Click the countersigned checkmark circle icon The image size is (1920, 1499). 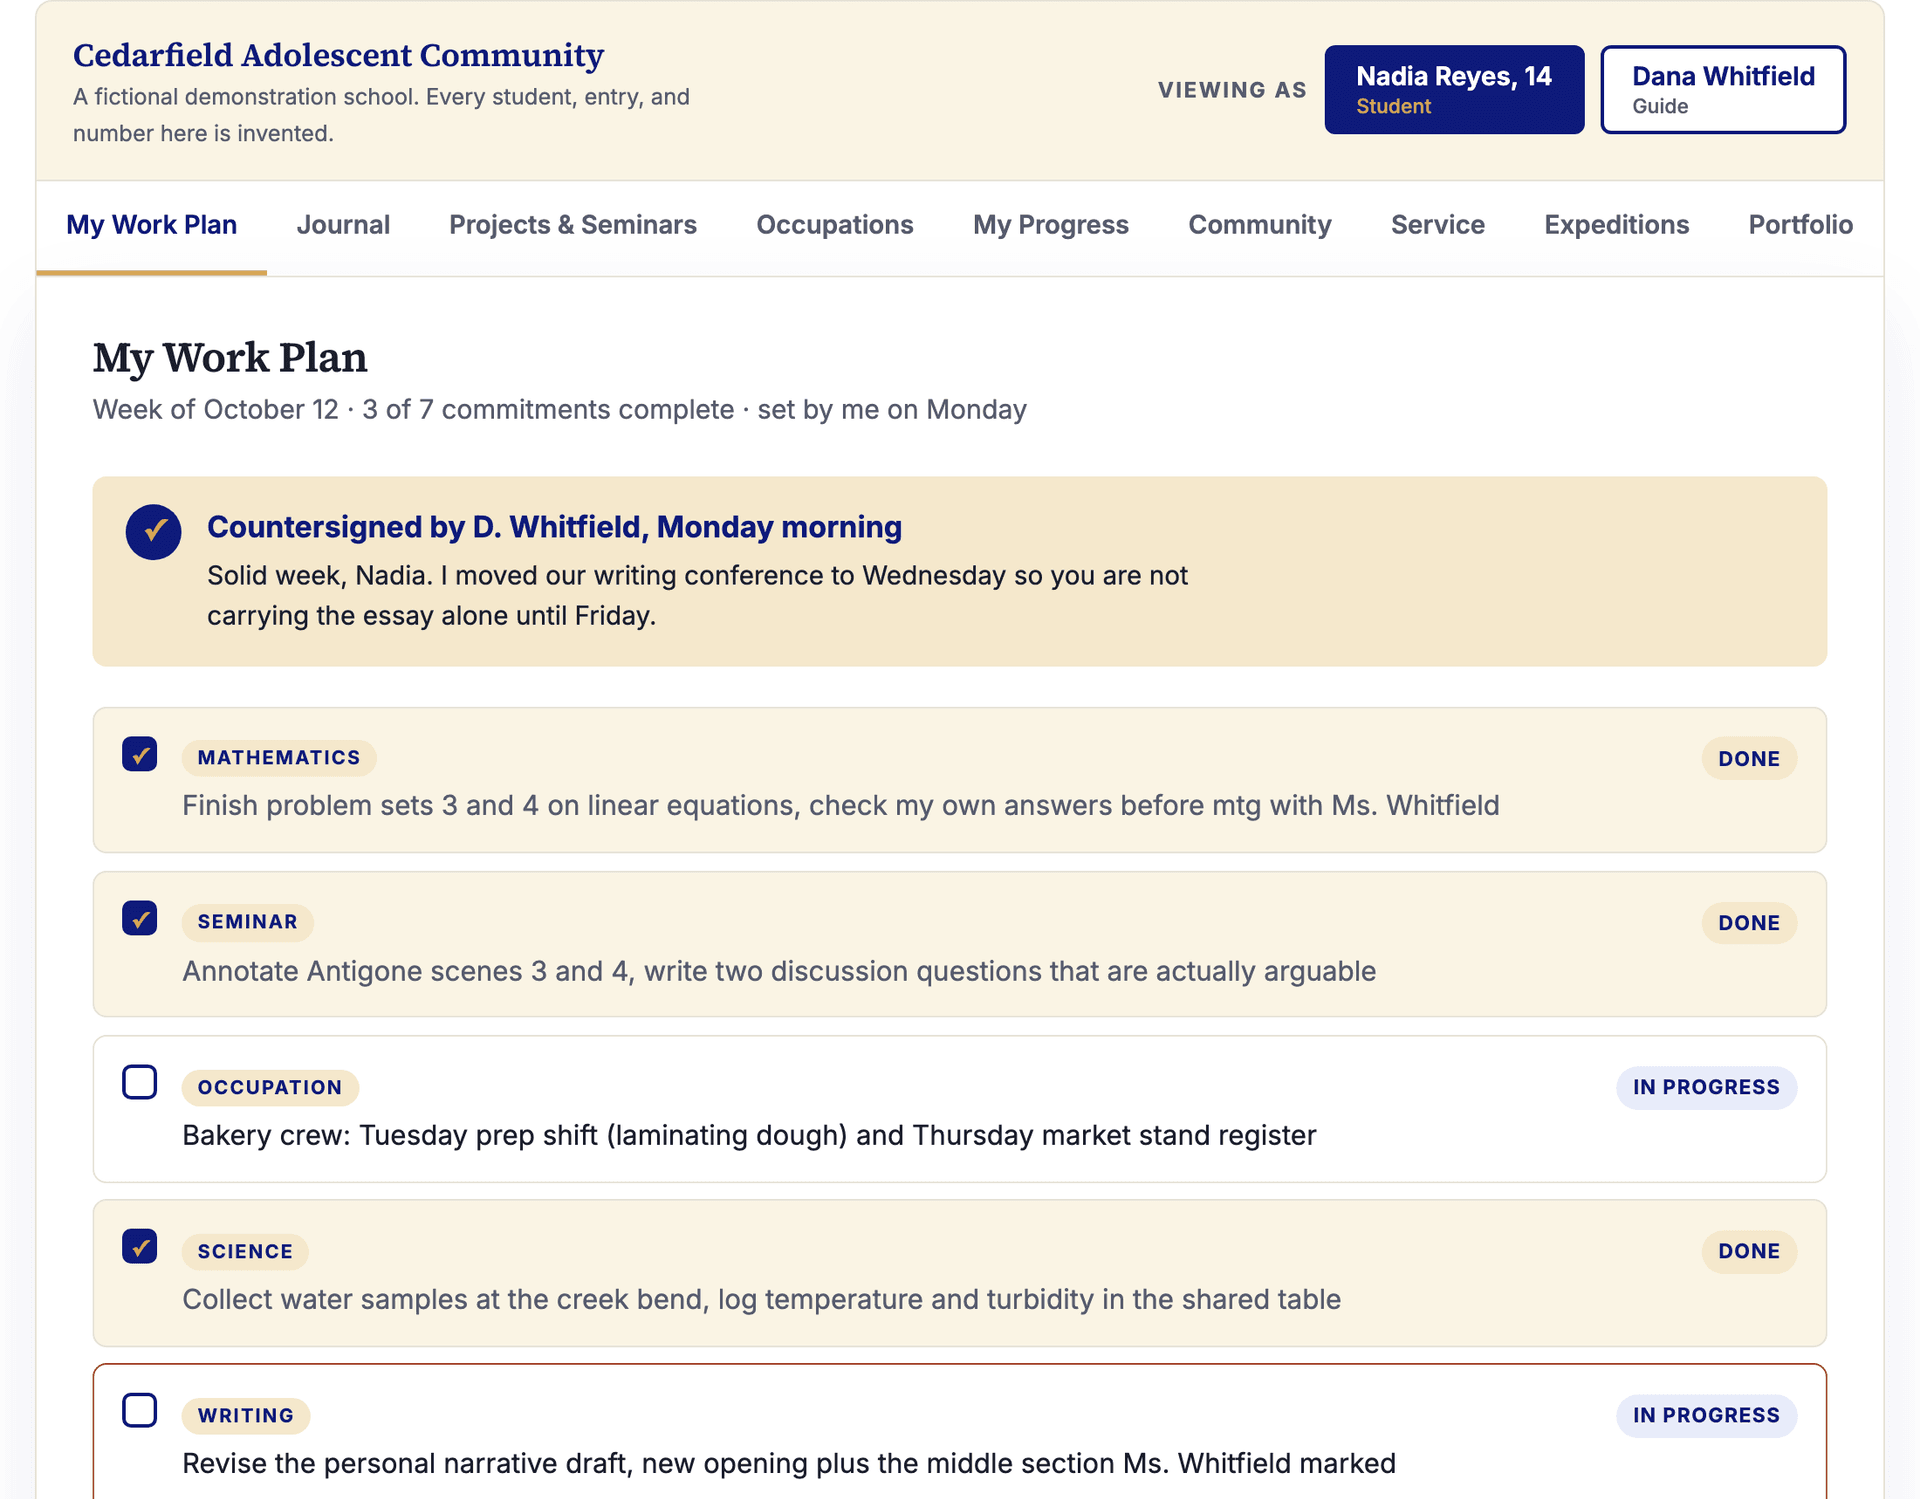pyautogui.click(x=153, y=531)
